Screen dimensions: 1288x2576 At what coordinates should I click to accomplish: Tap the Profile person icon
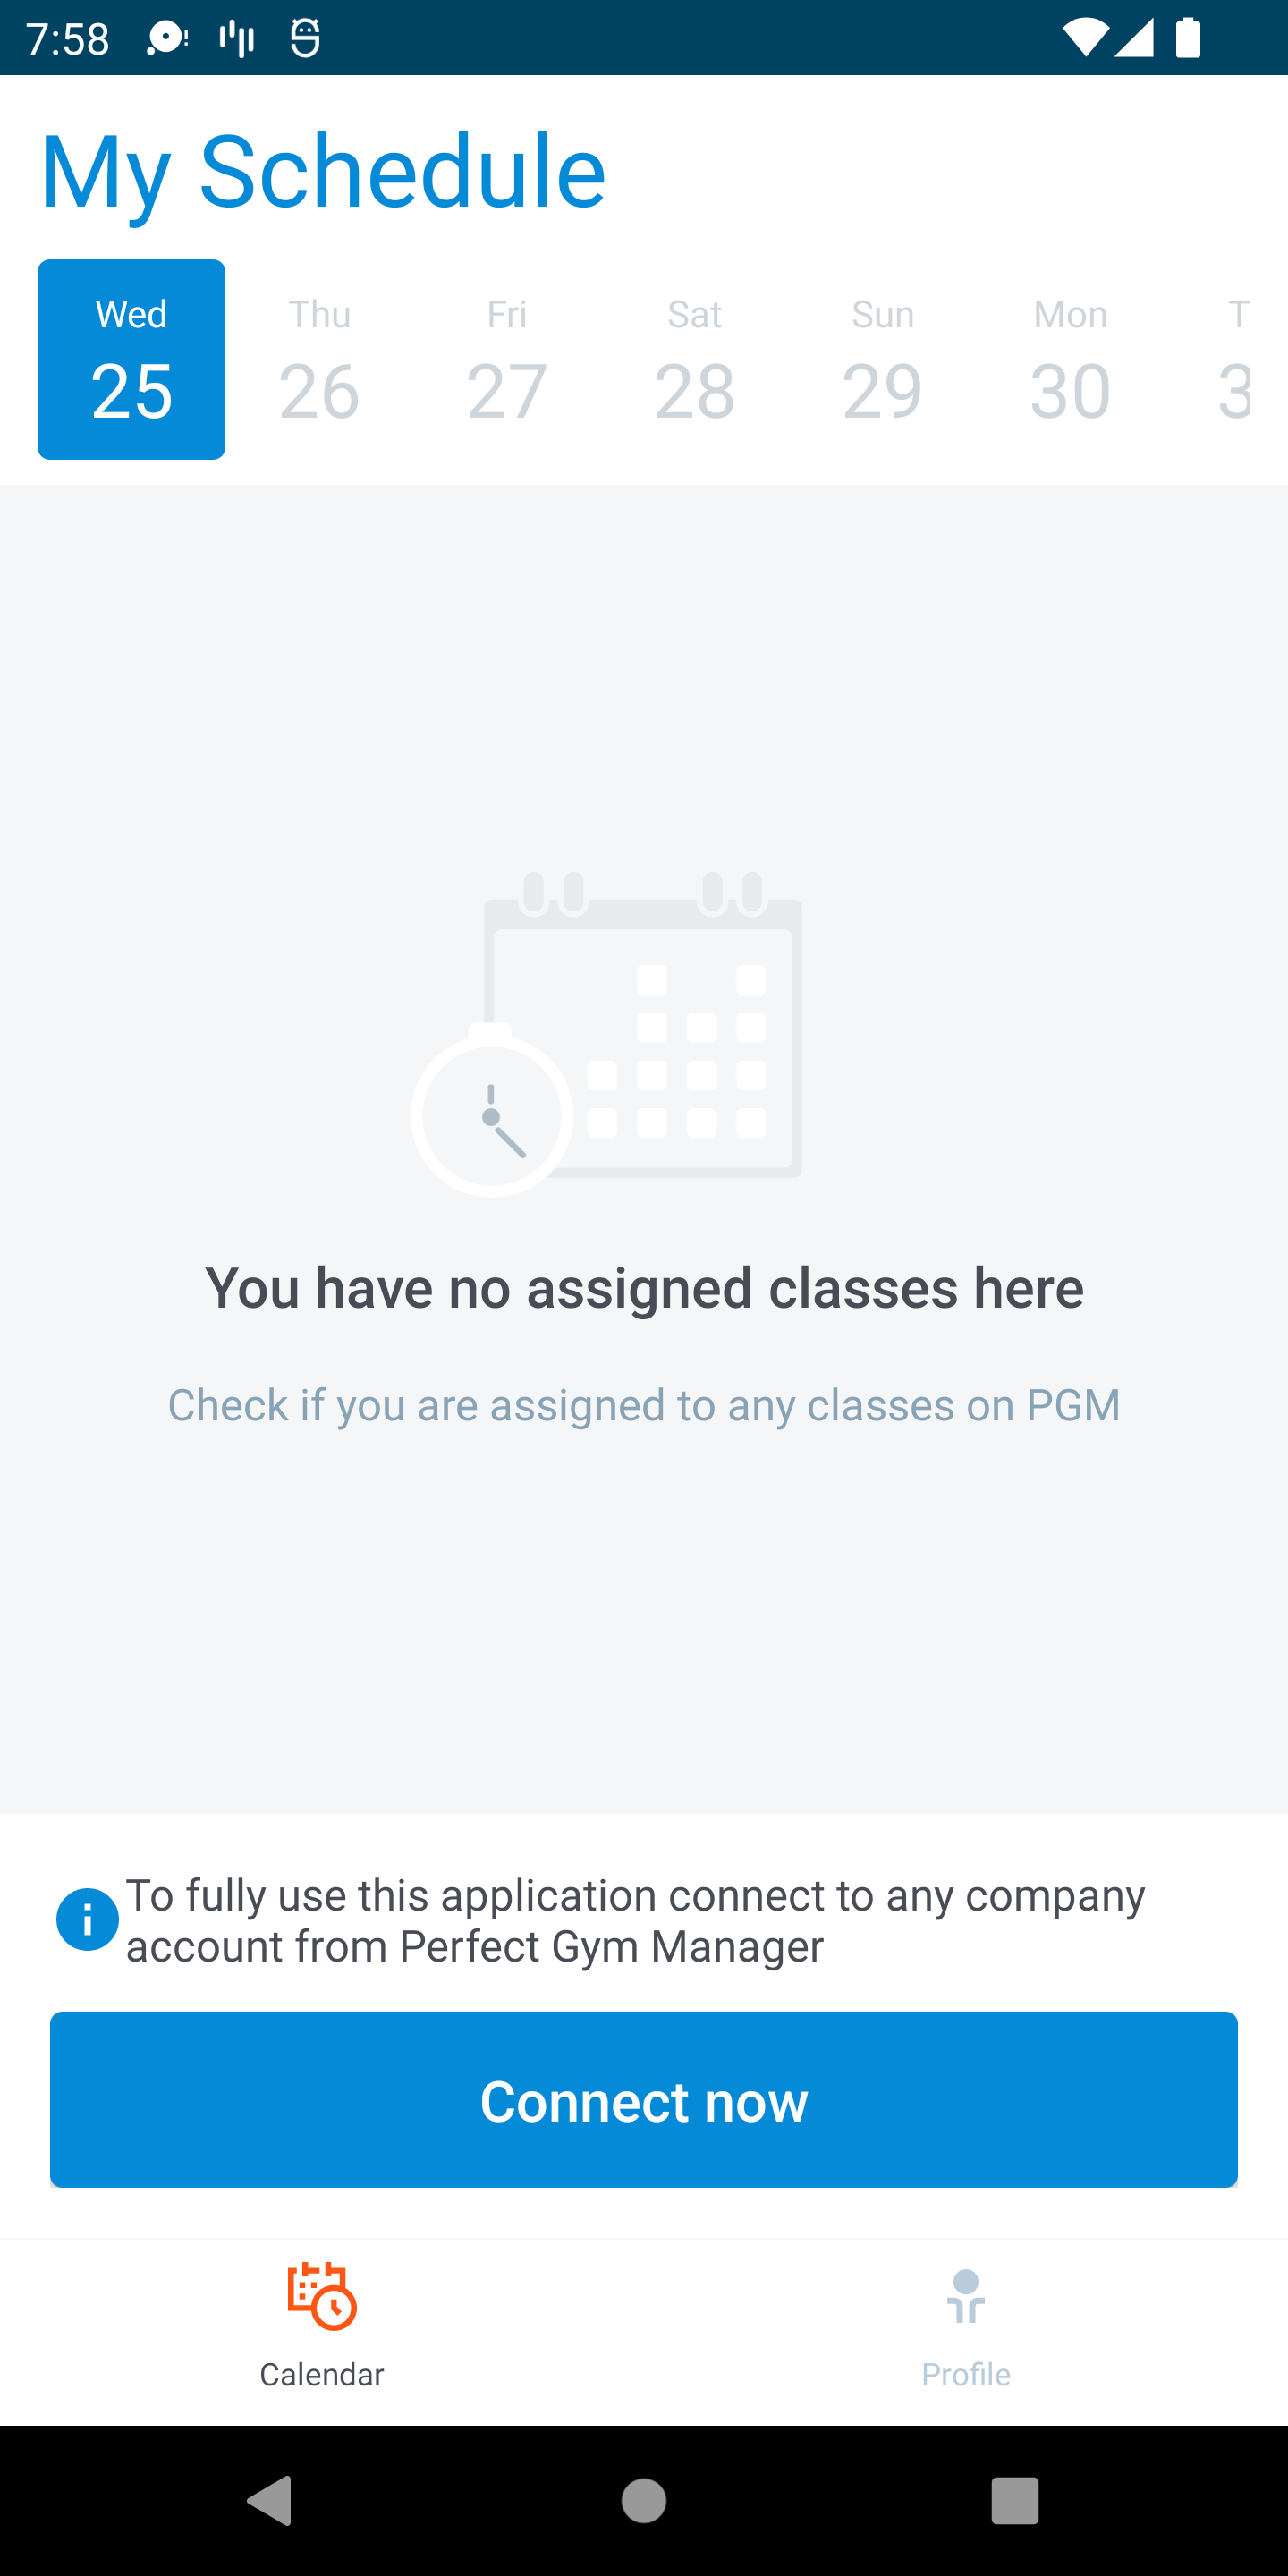[x=965, y=2296]
